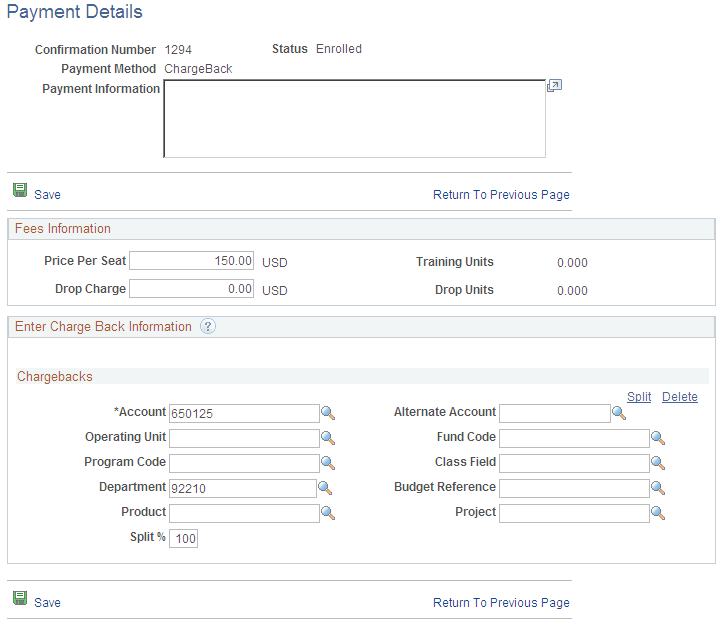Look up Class Field with magnifier icon

[658, 463]
